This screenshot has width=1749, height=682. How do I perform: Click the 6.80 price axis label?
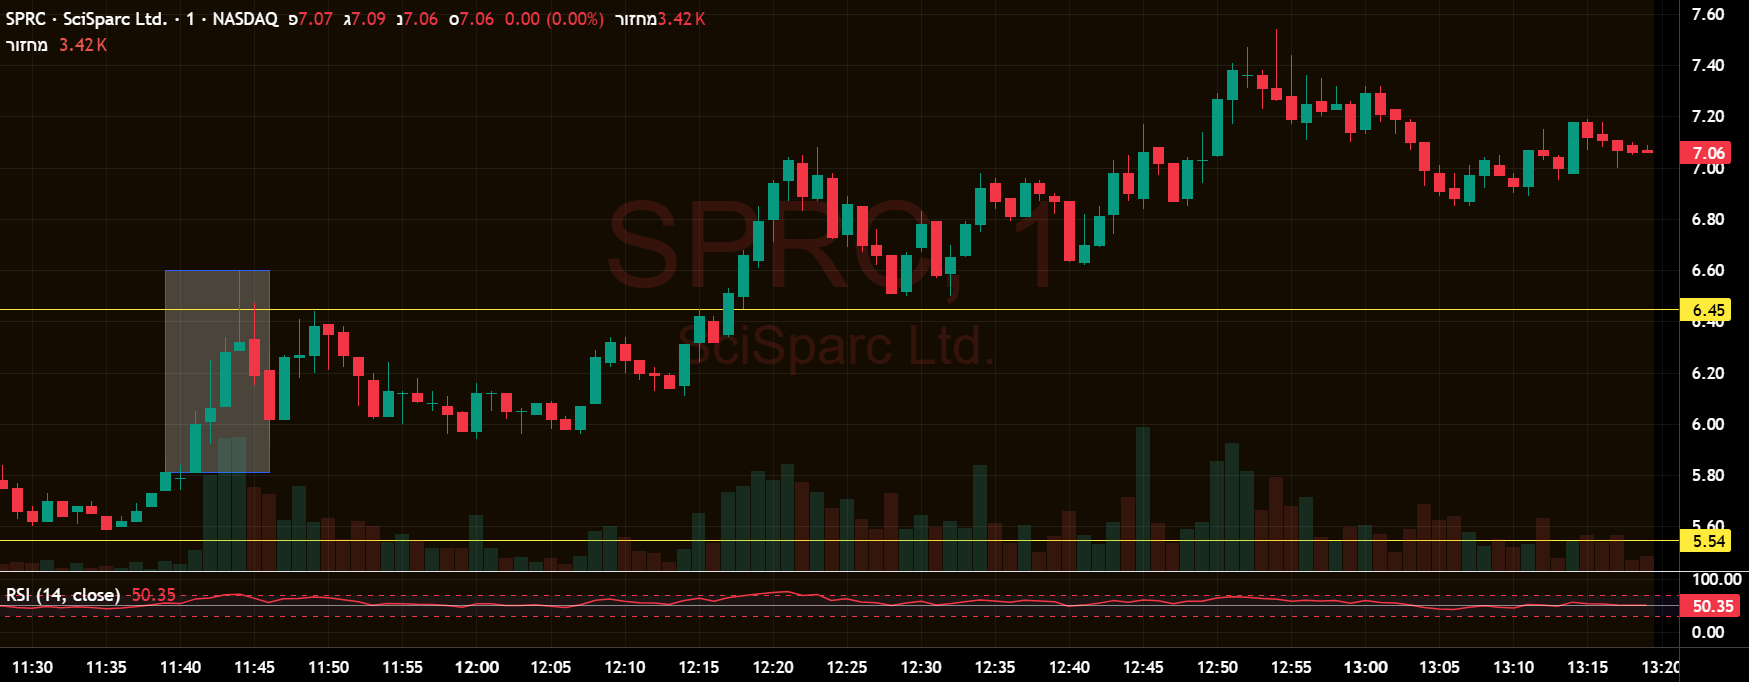pyautogui.click(x=1708, y=219)
